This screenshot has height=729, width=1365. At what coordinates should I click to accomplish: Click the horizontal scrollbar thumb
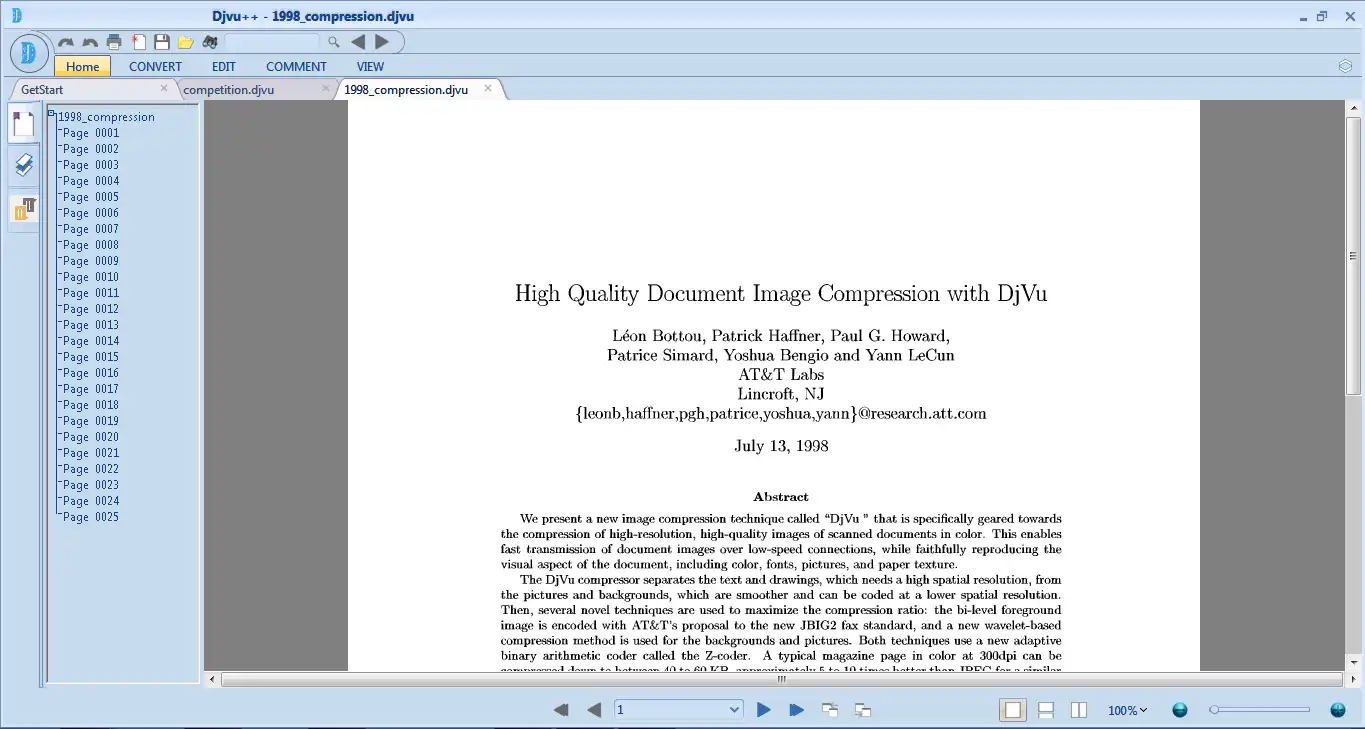click(x=782, y=679)
